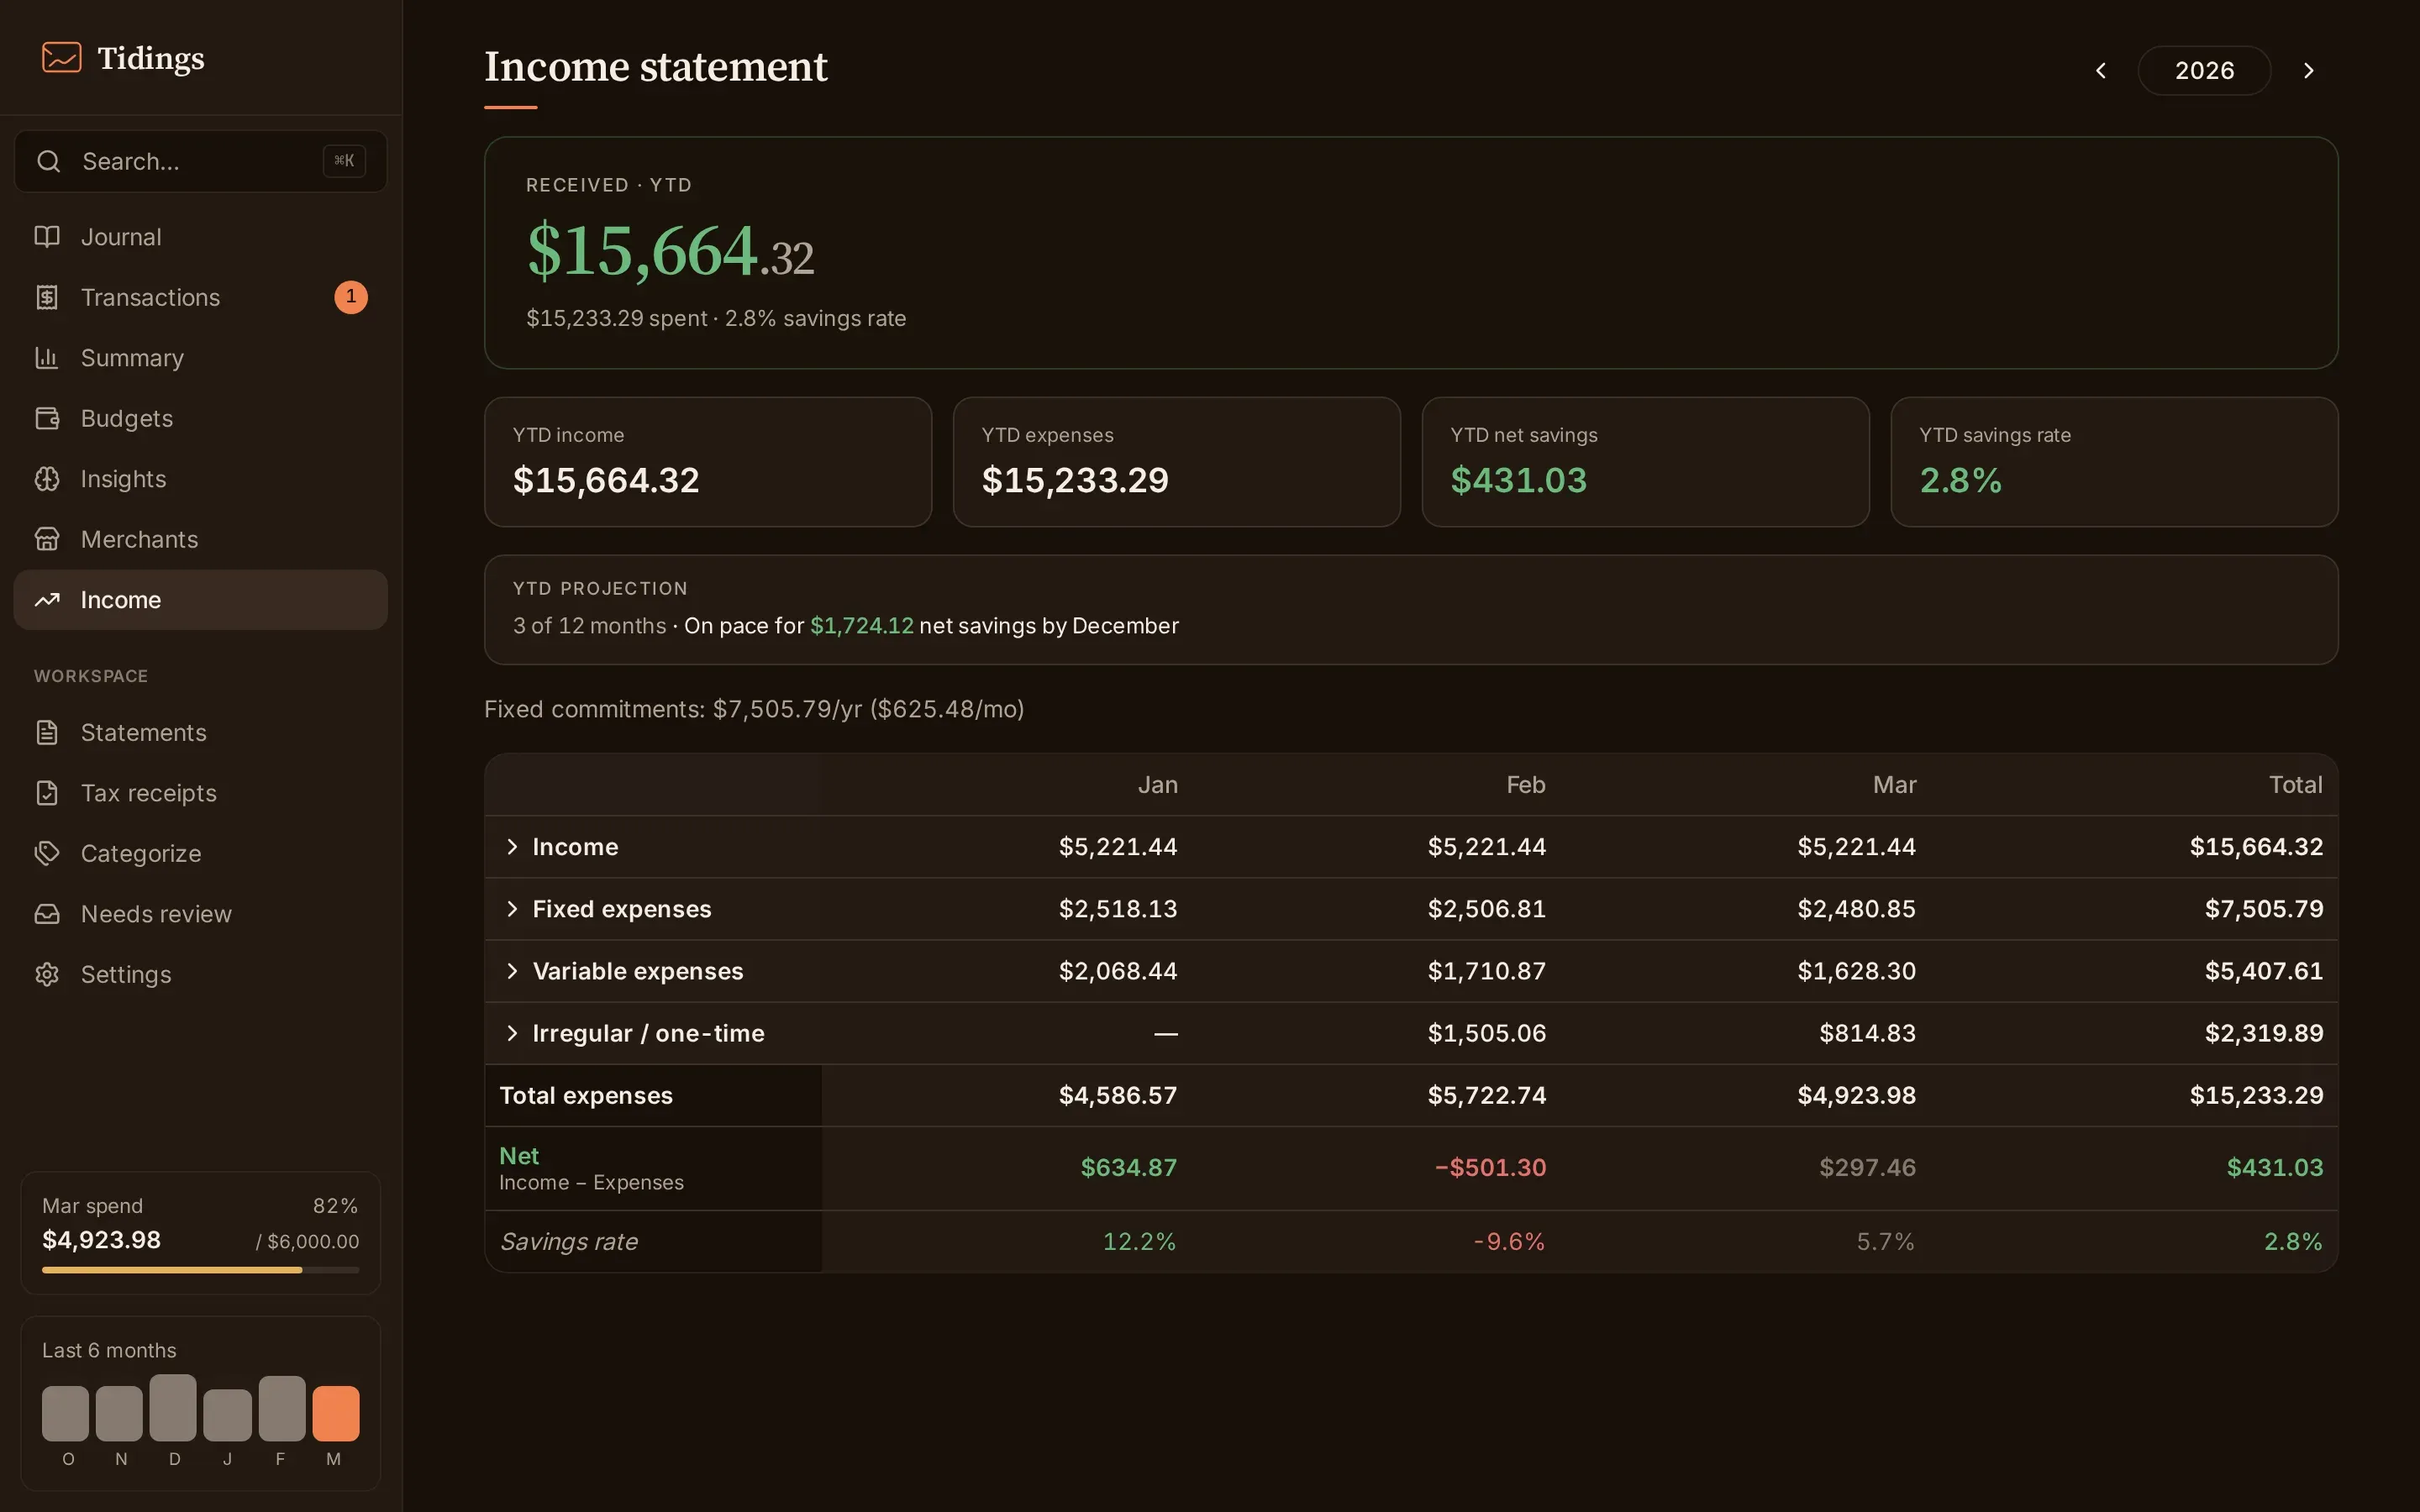Click the $2,068.44 Jan variable expenses cell
This screenshot has height=1512, width=2420.
1118,972
